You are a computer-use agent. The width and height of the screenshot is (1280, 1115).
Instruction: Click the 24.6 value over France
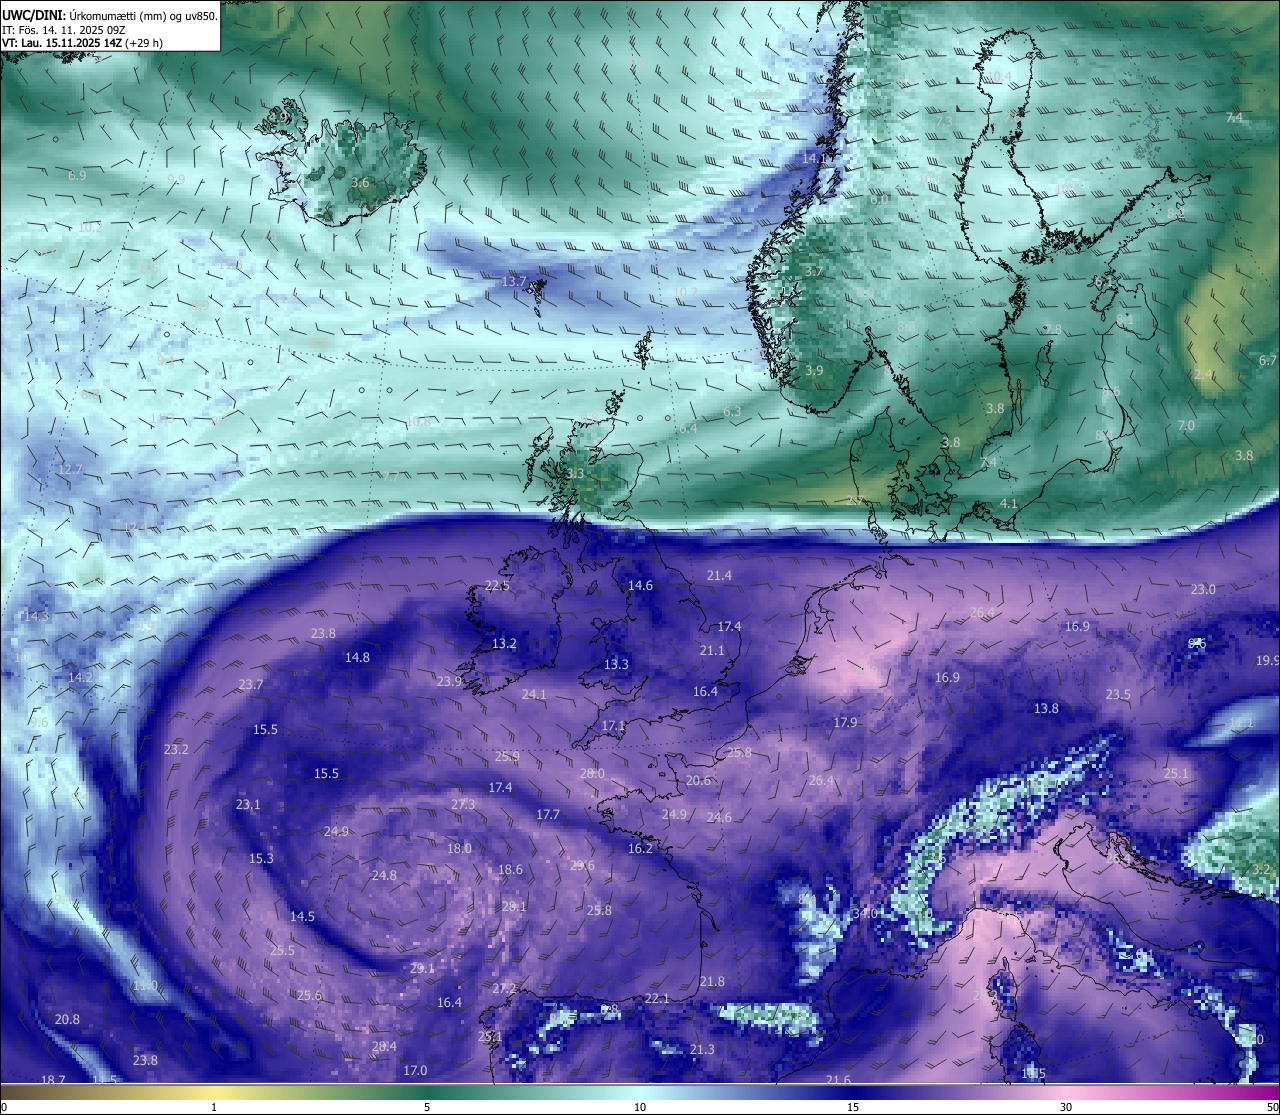719,818
